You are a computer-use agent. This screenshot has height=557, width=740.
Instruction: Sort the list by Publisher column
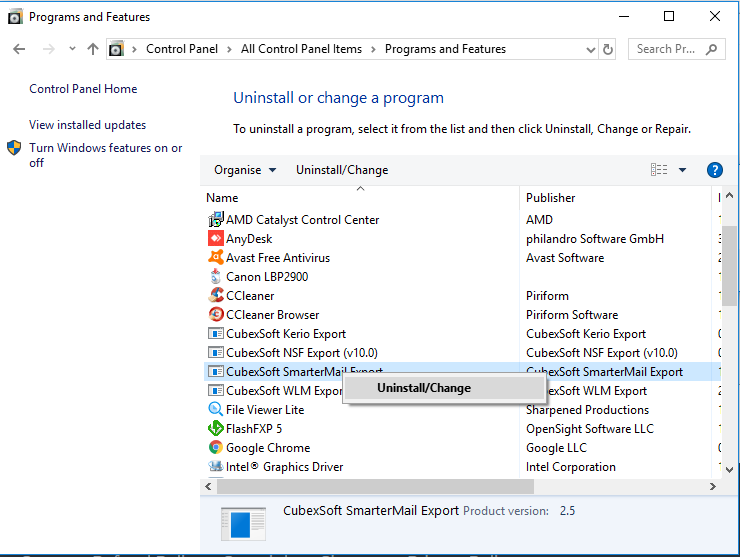pyautogui.click(x=616, y=198)
